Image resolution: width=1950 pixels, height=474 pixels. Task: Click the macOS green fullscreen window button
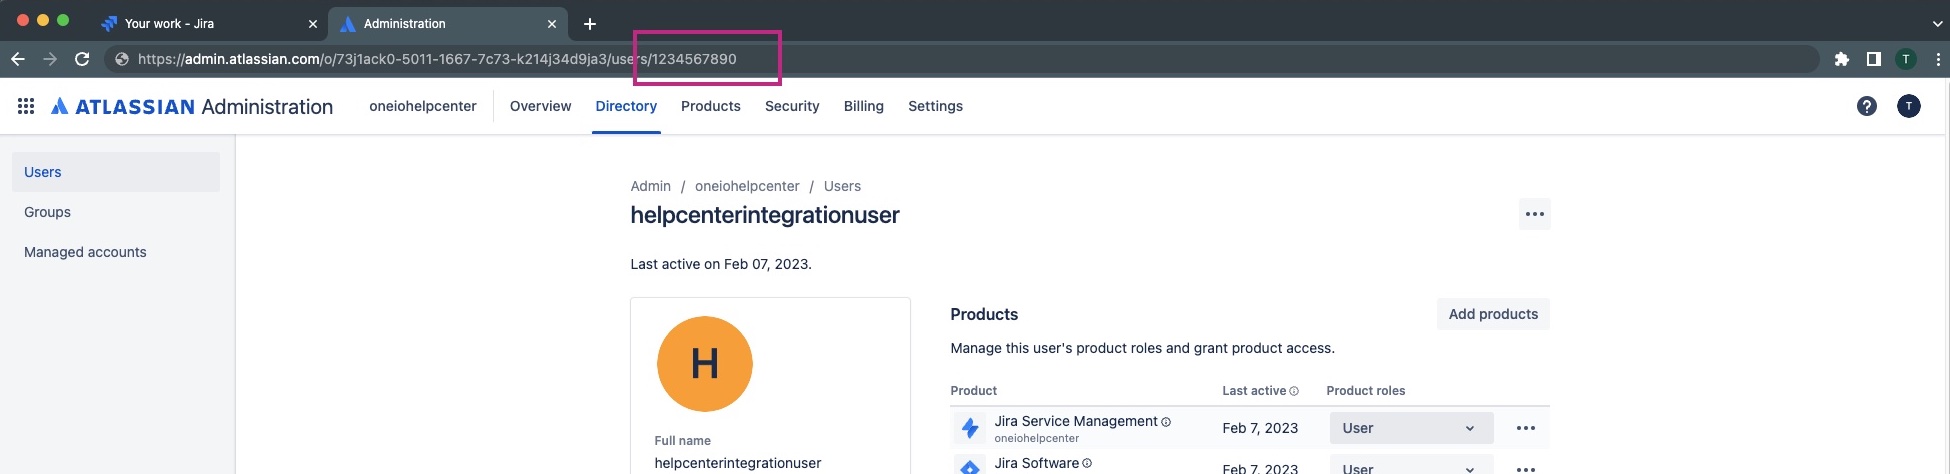coord(64,20)
